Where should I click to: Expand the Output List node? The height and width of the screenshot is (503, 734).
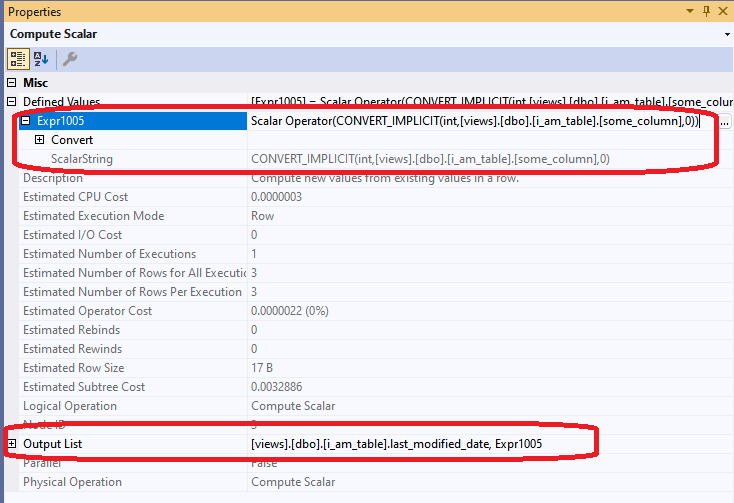pyautogui.click(x=11, y=444)
